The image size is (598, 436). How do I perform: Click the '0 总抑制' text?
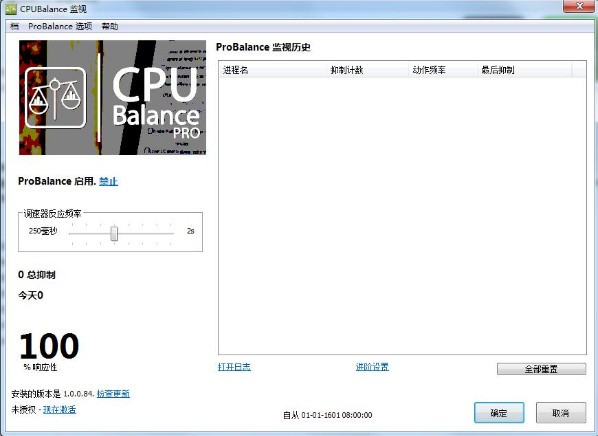[x=37, y=275]
